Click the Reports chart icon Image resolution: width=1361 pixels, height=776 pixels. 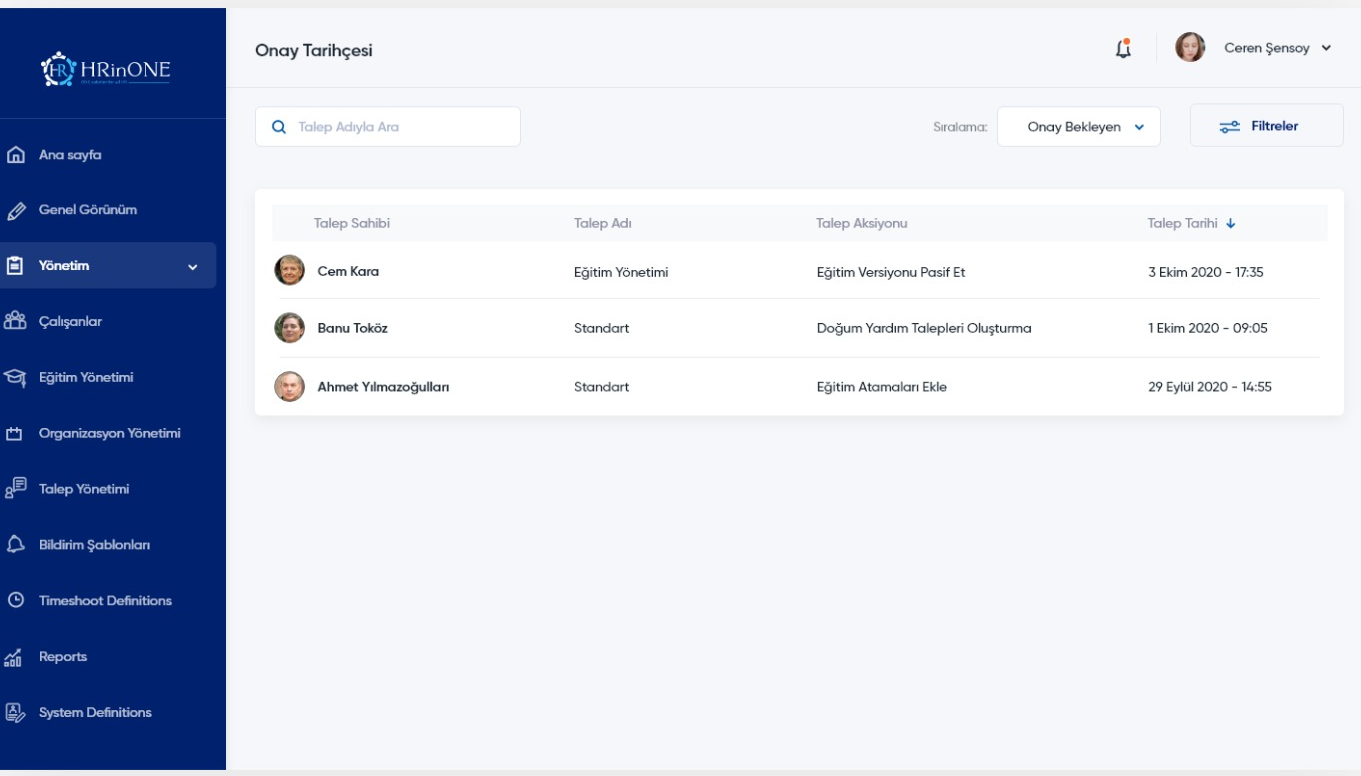15,657
